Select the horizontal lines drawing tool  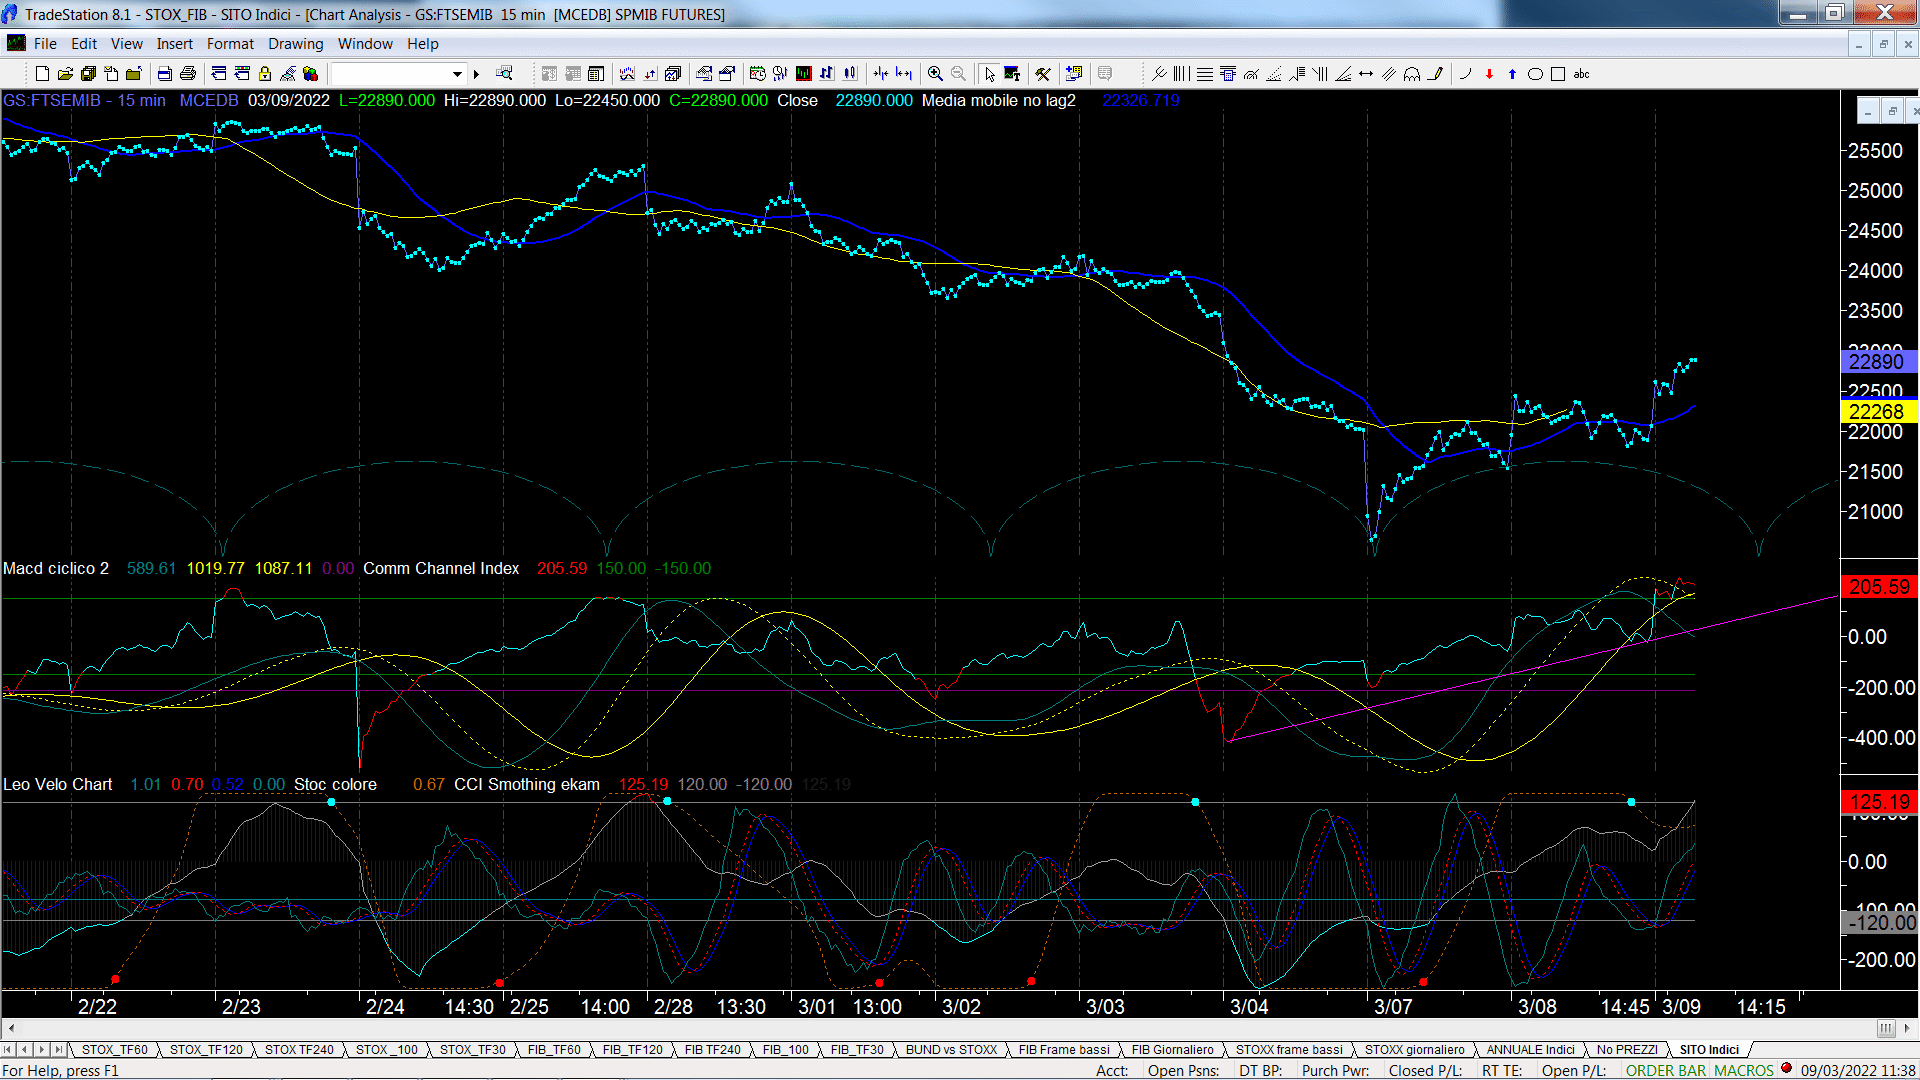coord(1205,74)
